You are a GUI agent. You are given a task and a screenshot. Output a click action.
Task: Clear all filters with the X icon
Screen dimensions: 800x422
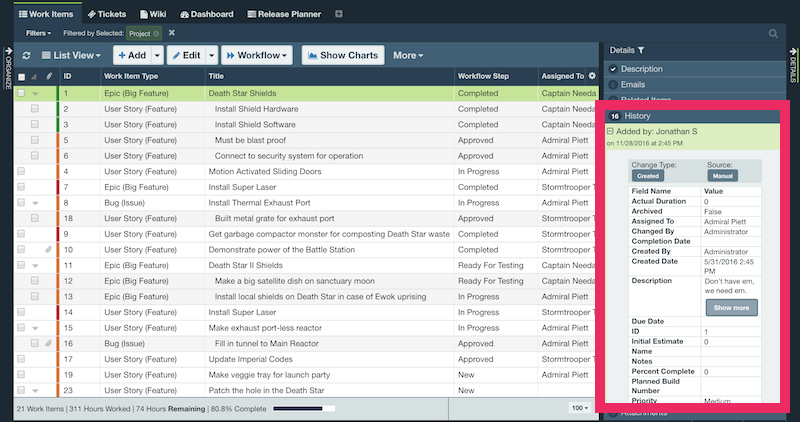pyautogui.click(x=172, y=33)
